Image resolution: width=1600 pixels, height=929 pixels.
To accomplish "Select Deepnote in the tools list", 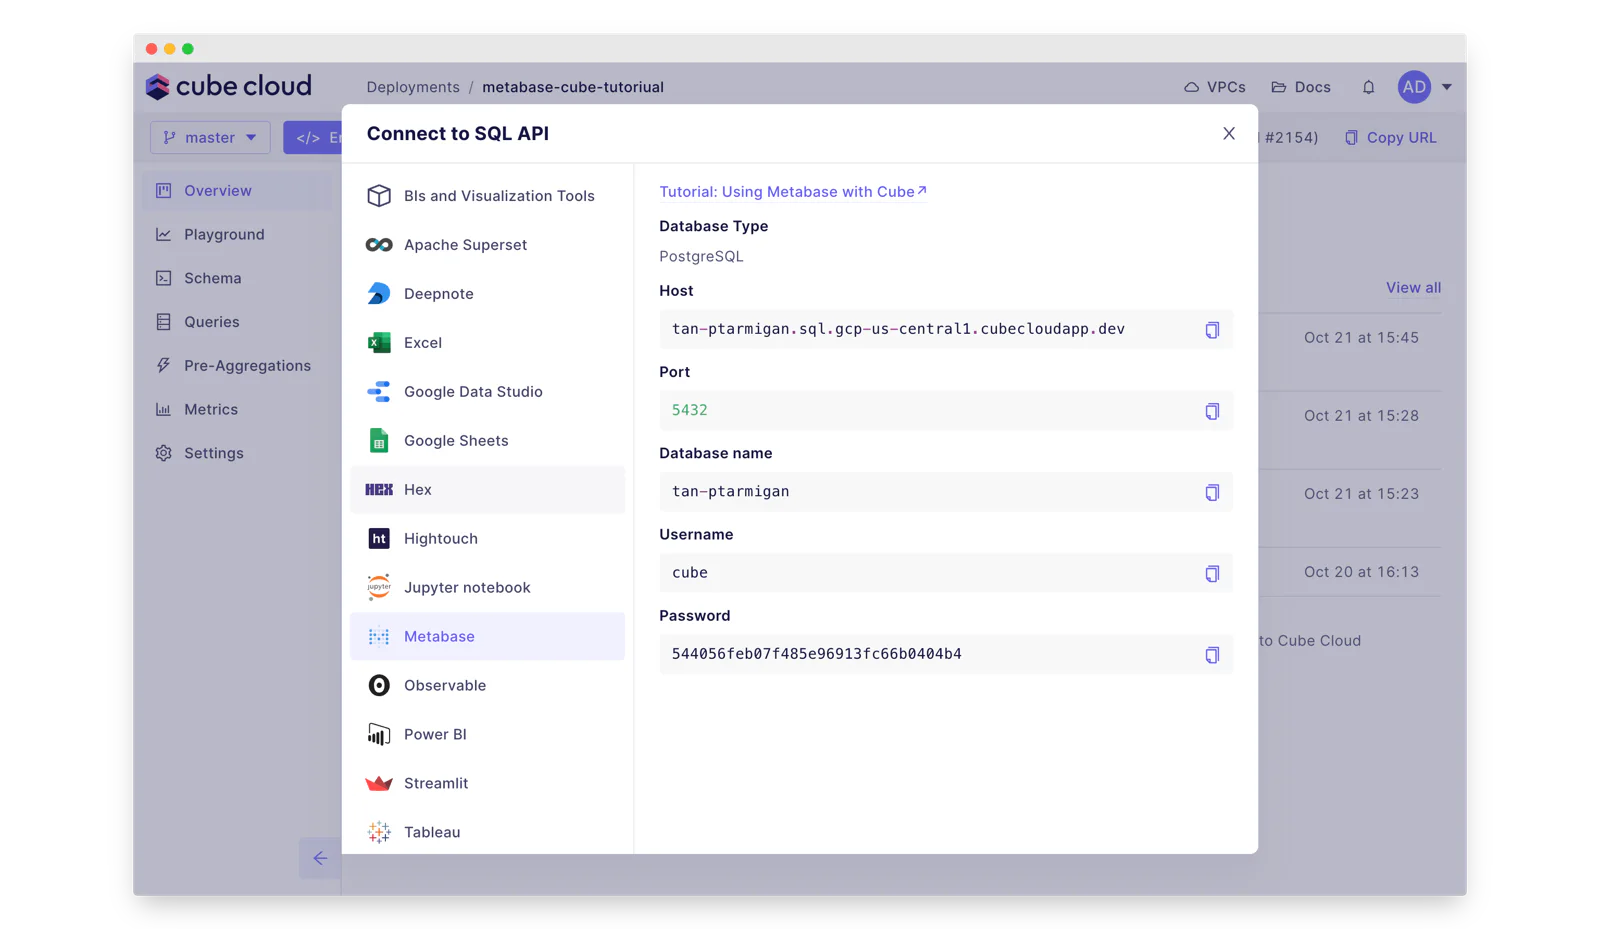I will (x=488, y=294).
